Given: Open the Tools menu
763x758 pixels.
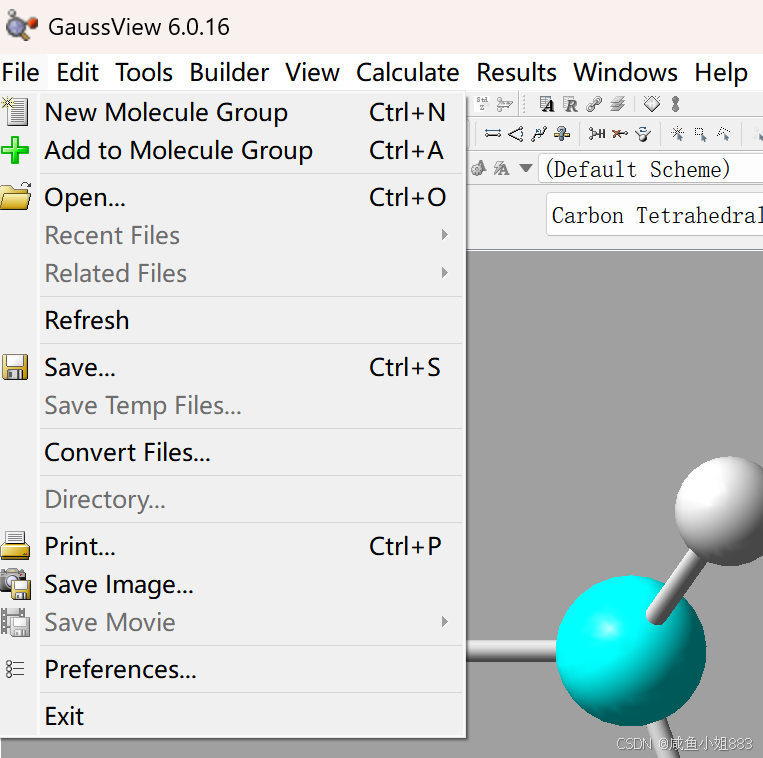Looking at the screenshot, I should (144, 72).
